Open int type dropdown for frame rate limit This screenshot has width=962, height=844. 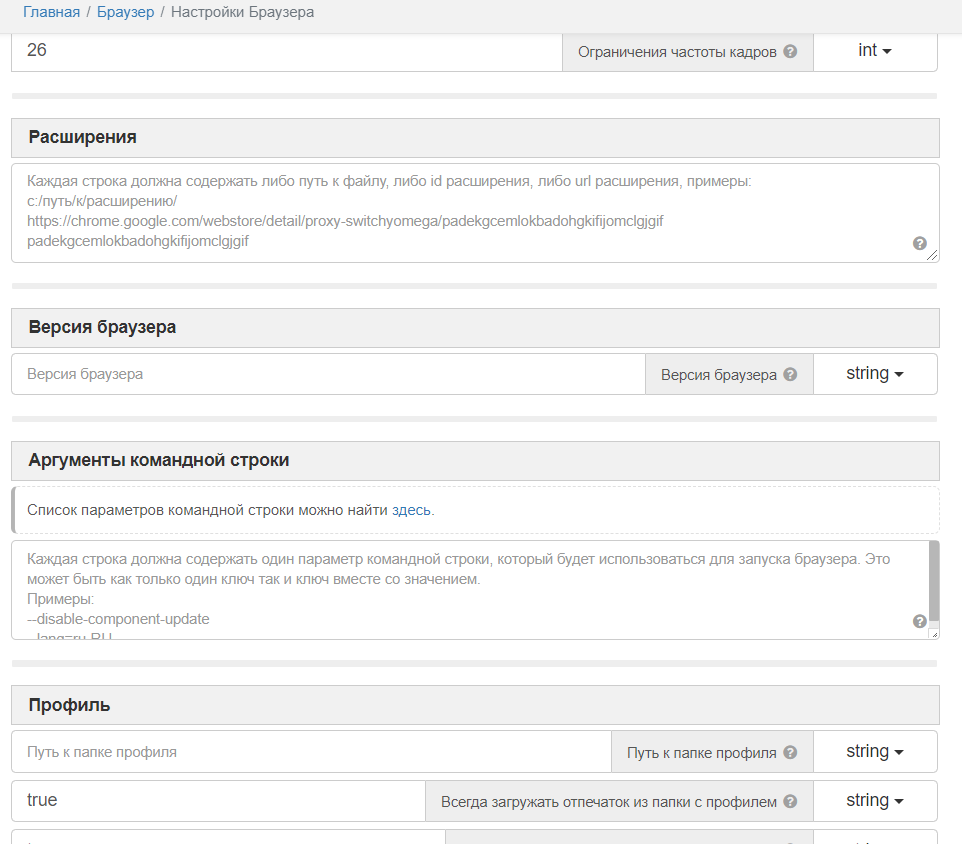[x=875, y=50]
